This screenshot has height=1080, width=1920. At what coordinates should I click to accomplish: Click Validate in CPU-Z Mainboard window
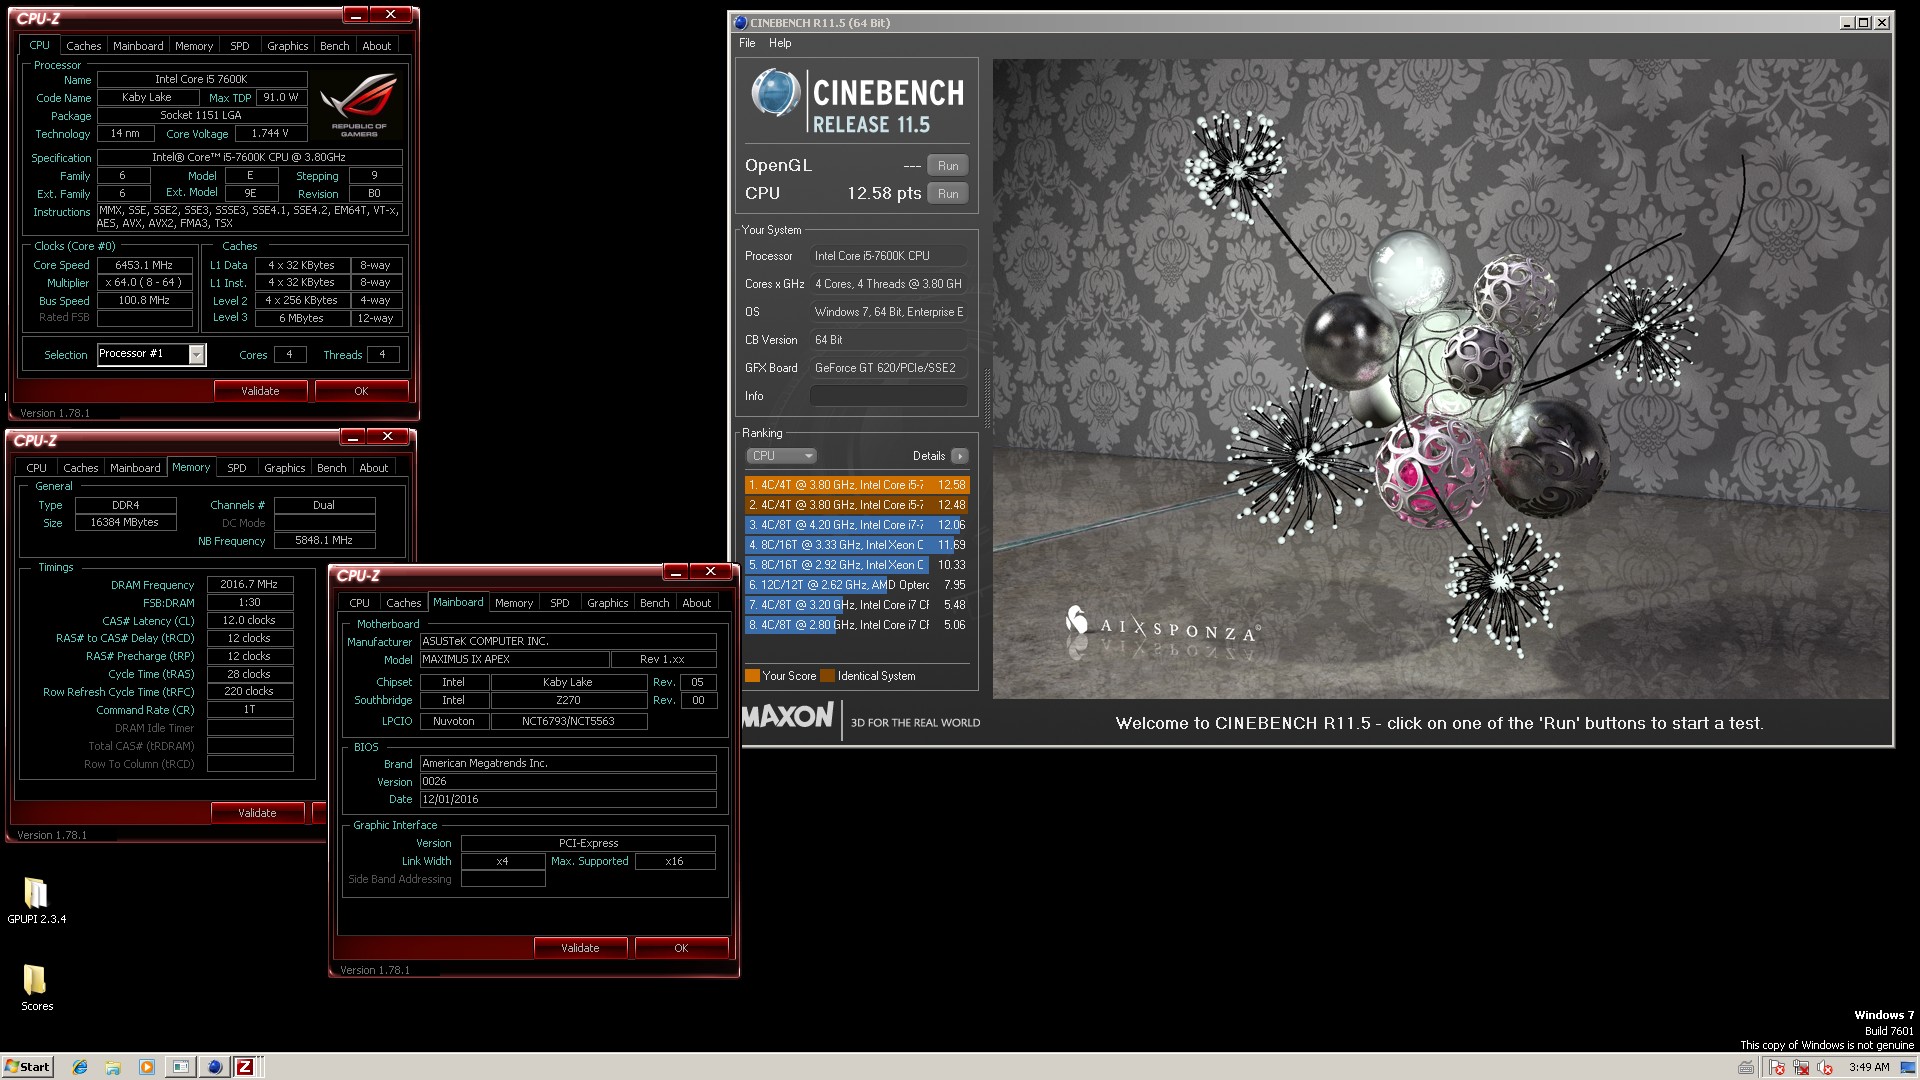tap(580, 948)
